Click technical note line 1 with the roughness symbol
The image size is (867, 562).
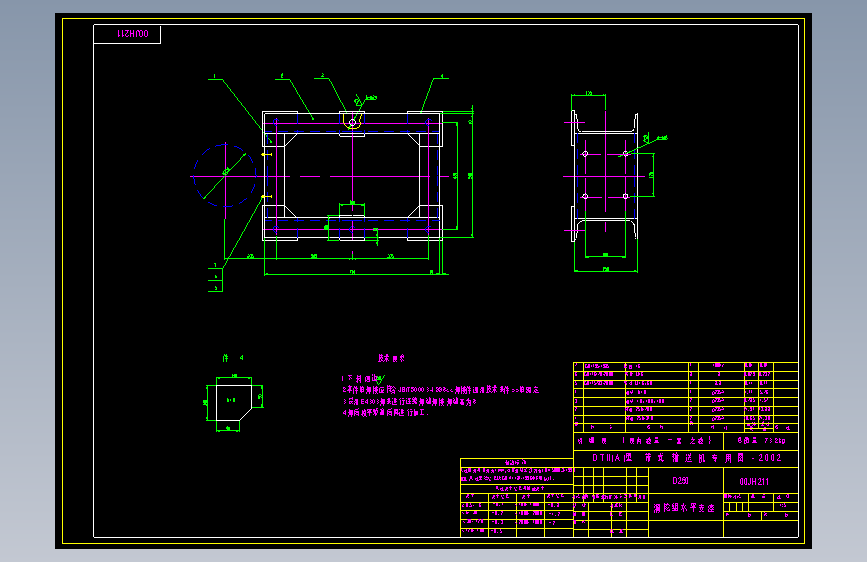pos(363,379)
